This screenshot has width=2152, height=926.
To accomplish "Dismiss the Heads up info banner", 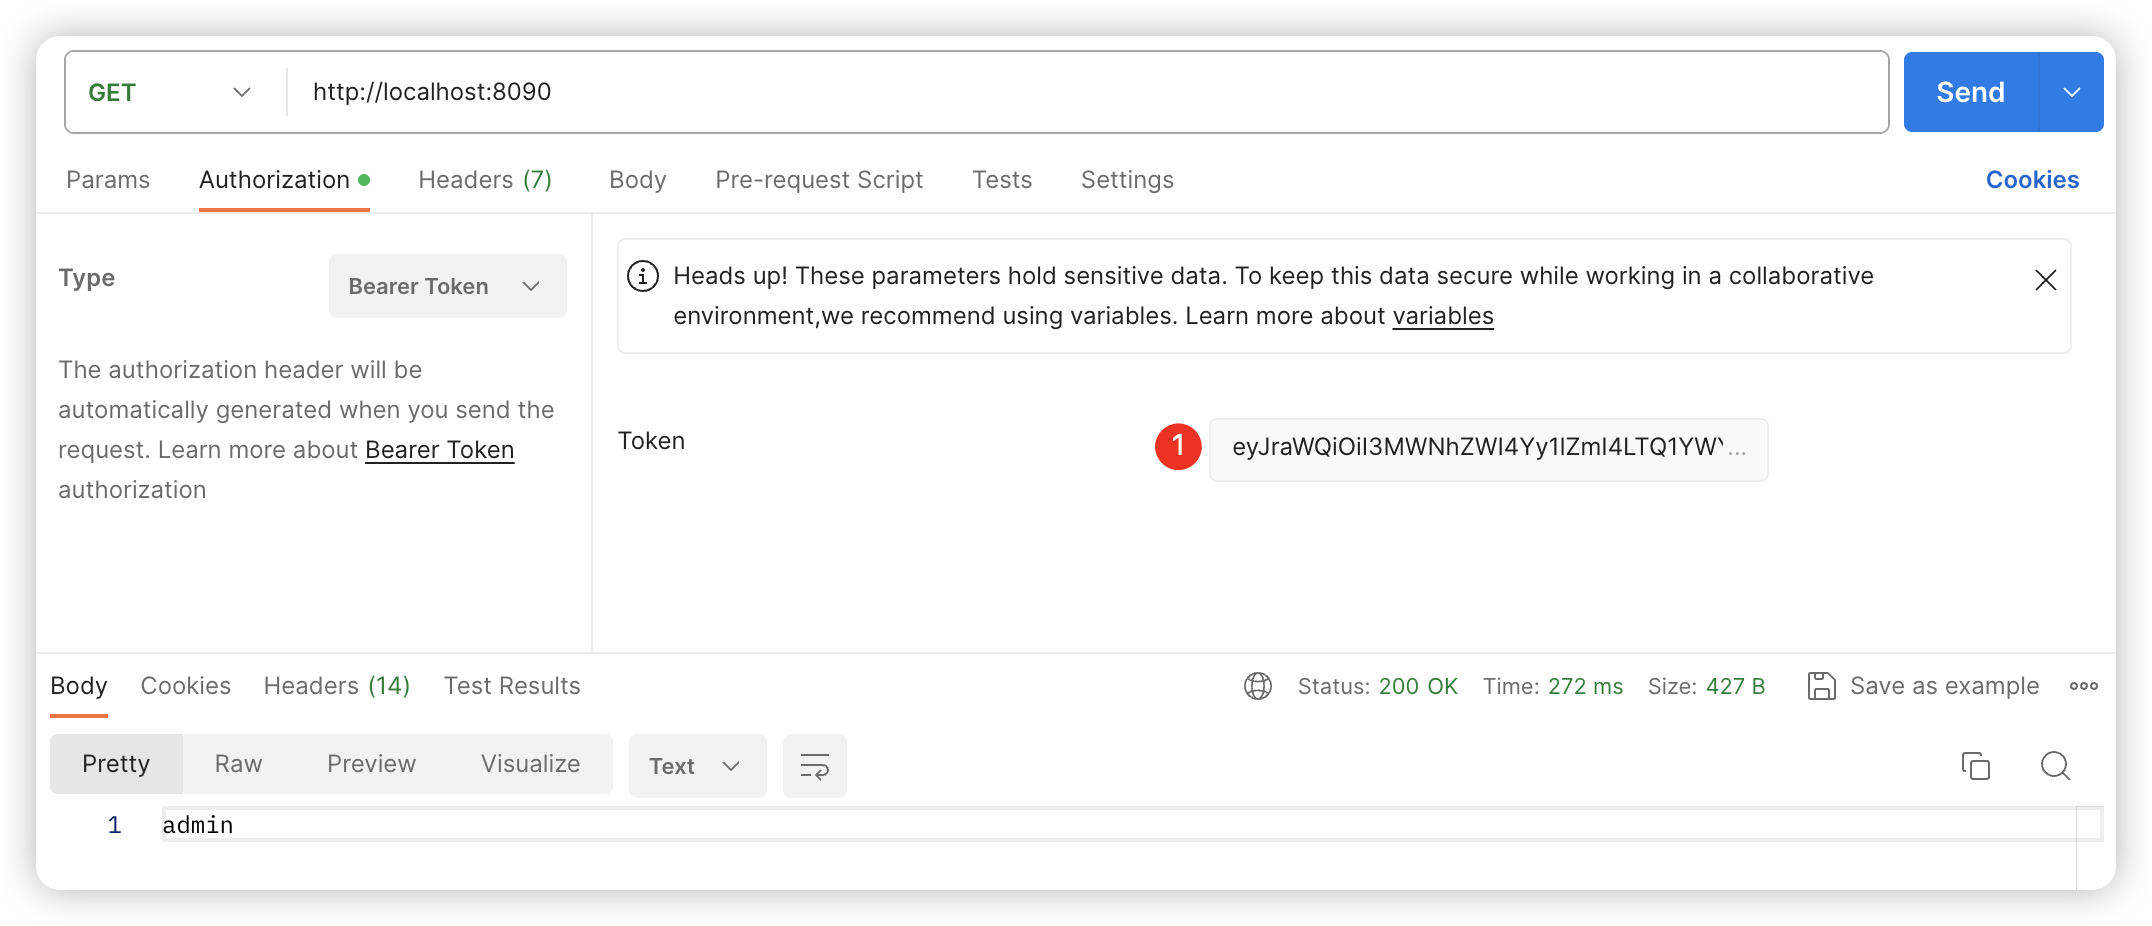I will point(2045,280).
